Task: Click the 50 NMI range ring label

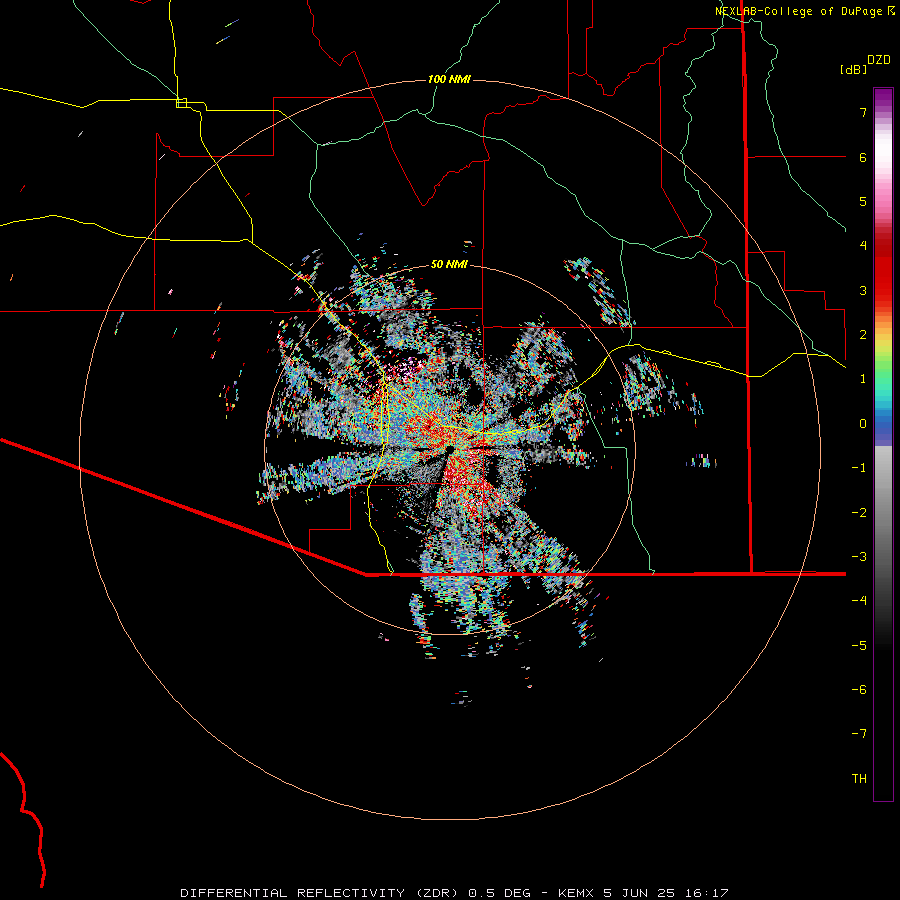Action: point(449,264)
